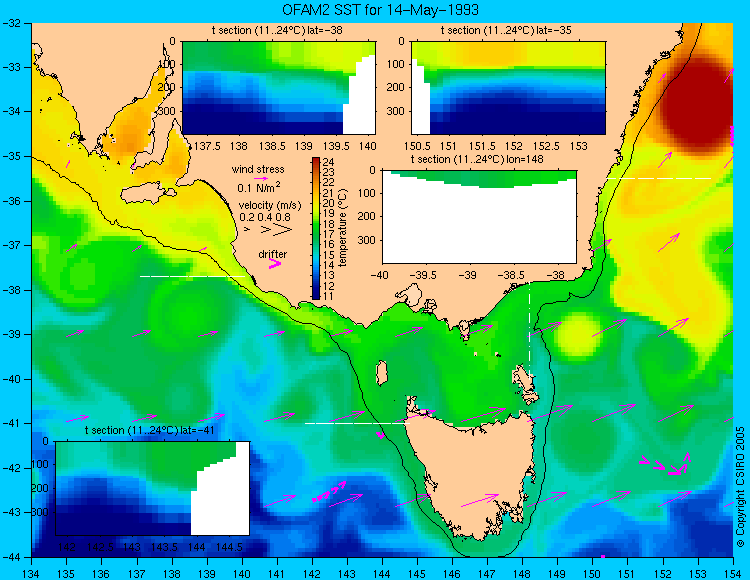Screen dimensions: 750x580
Task: Click the white dashed vertical section line at longitude 148
Action: click(529, 330)
